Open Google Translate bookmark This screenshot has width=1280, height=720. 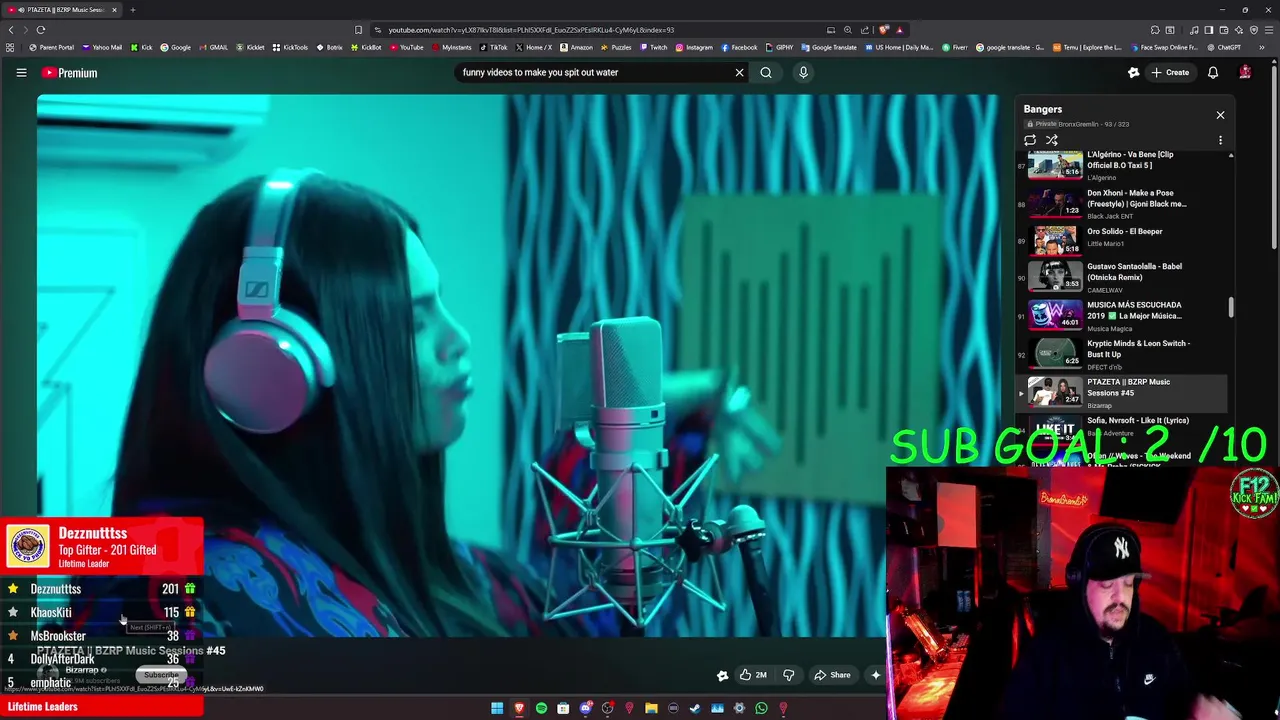coord(829,47)
